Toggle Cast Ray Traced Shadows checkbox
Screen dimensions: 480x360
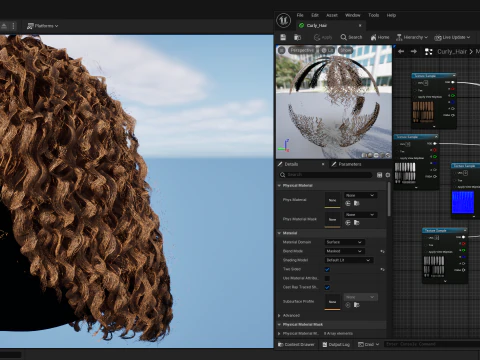(x=327, y=287)
